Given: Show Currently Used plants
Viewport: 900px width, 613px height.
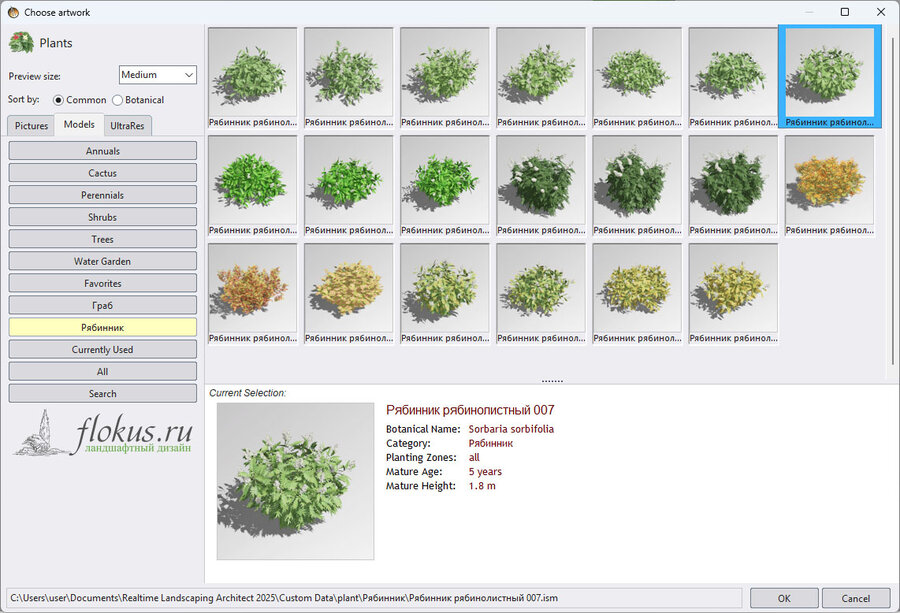Looking at the screenshot, I should tap(103, 350).
